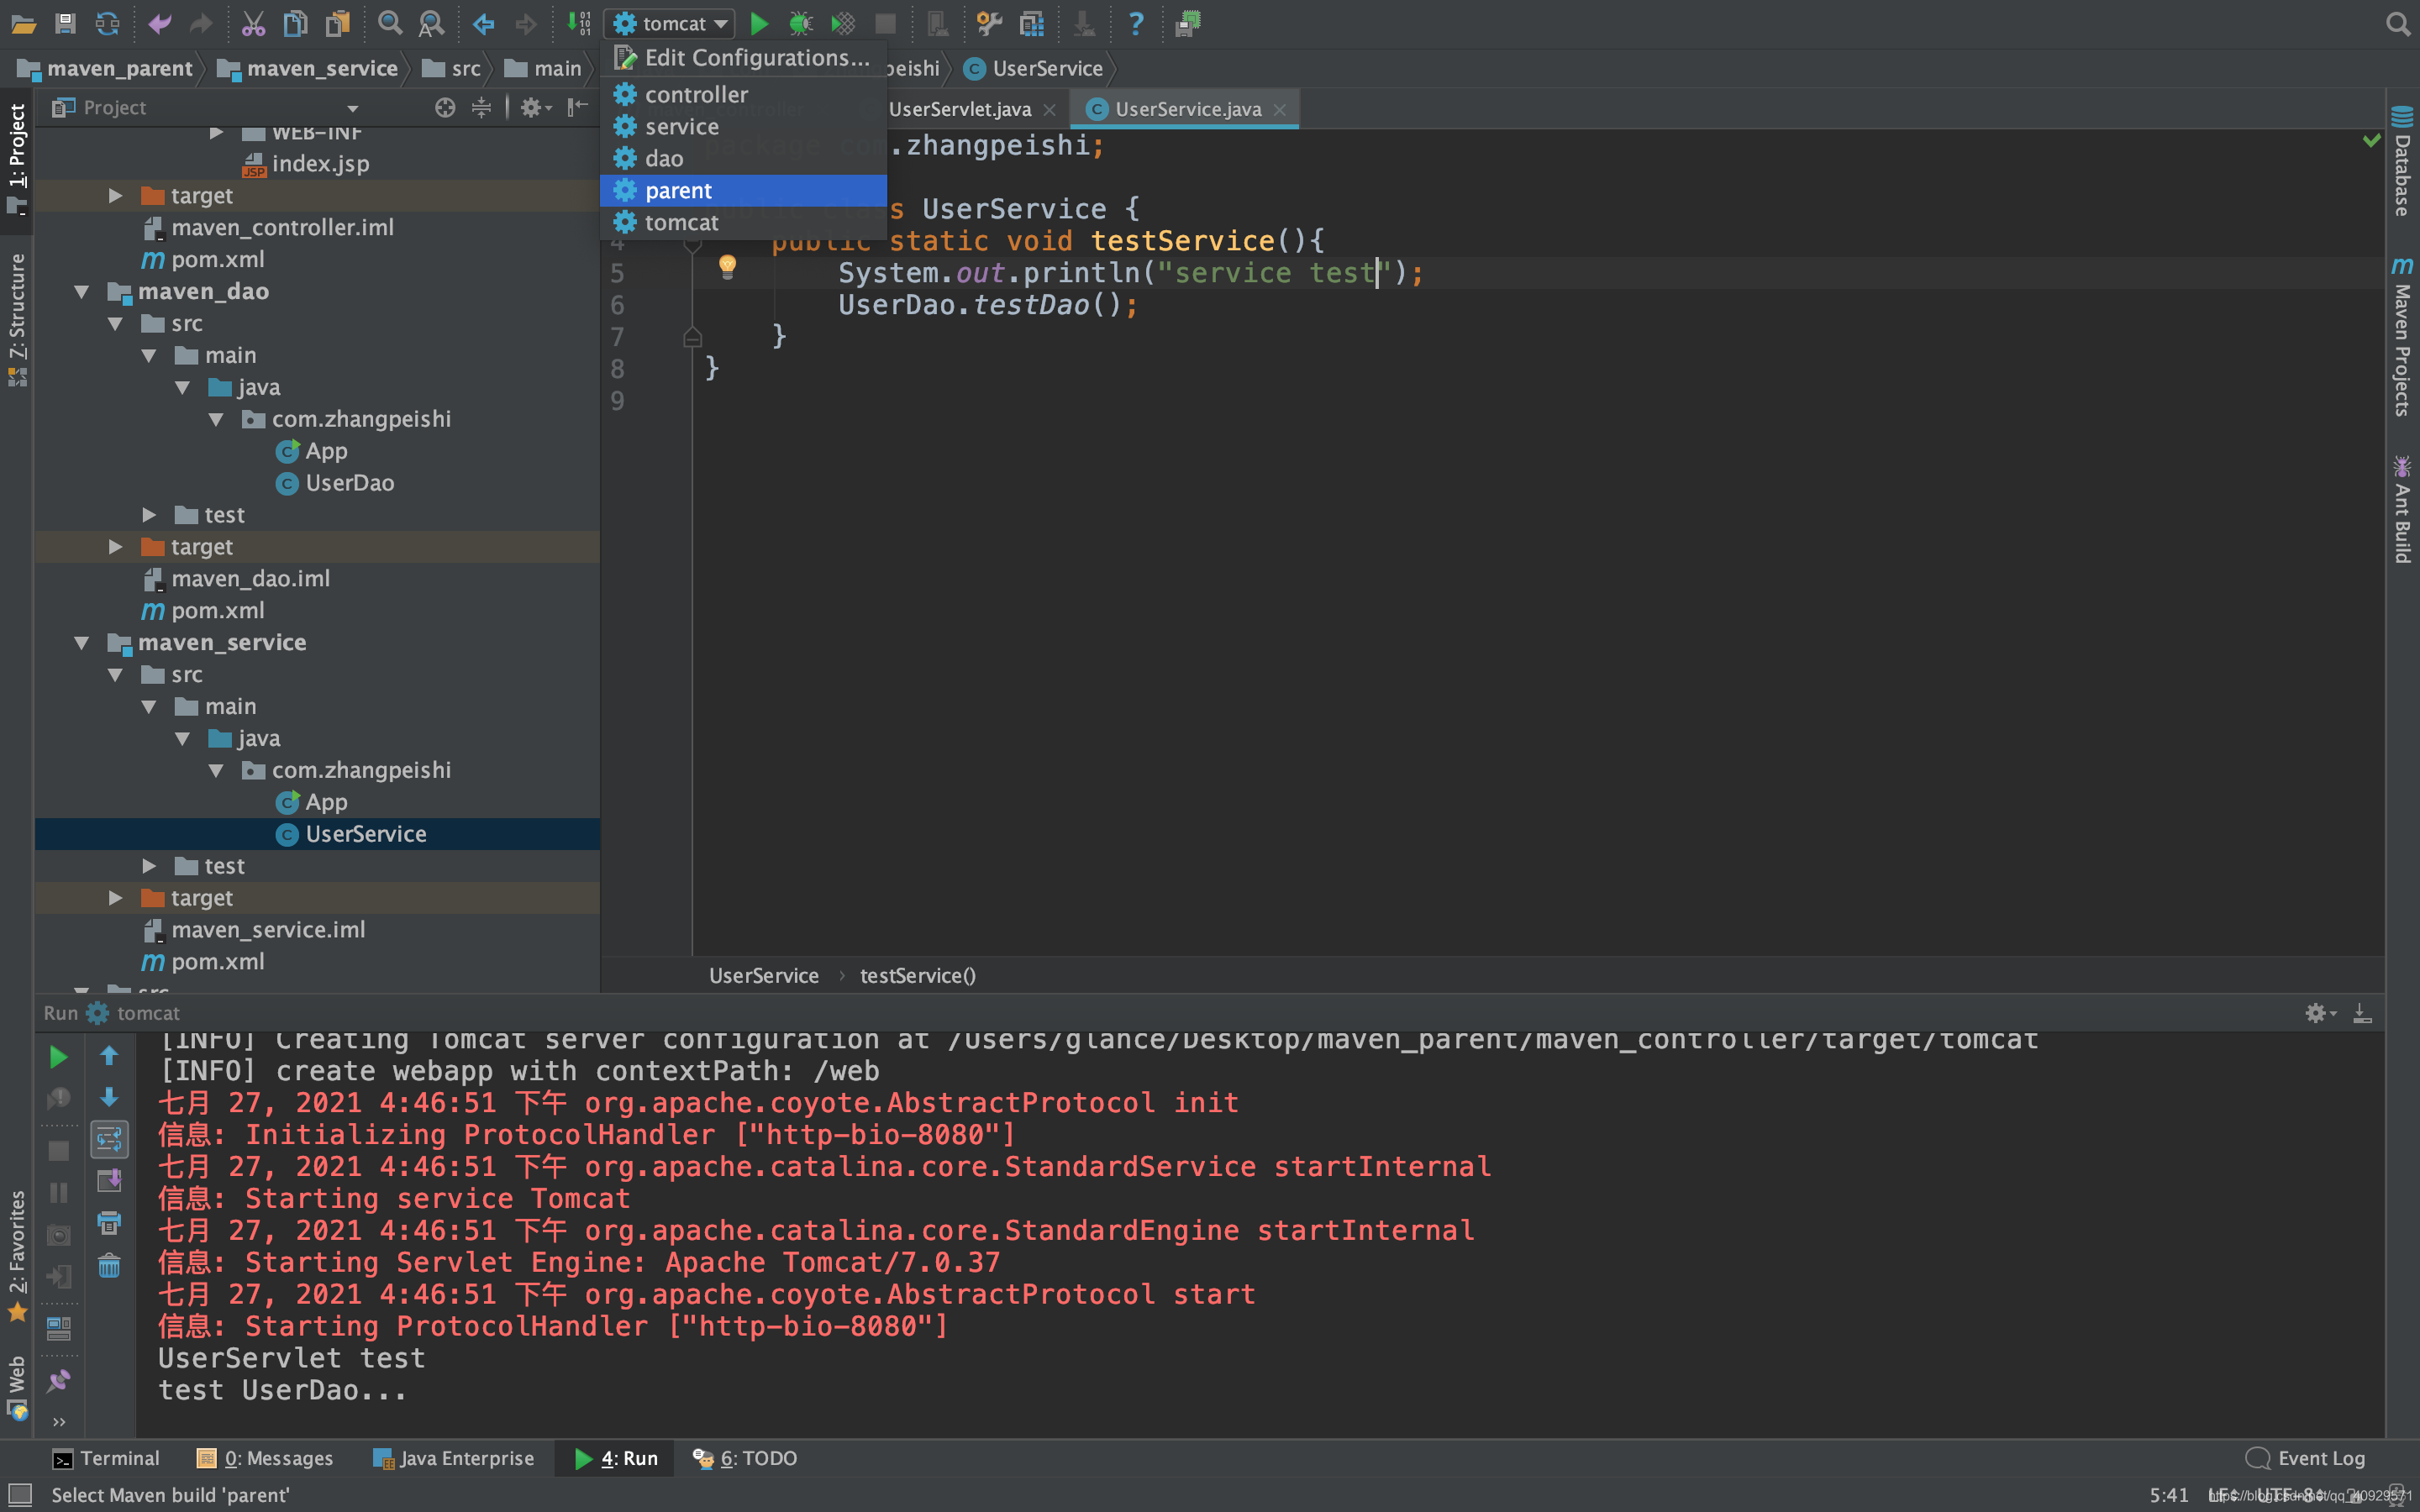This screenshot has width=2420, height=1512.
Task: Click the help question mark icon
Action: click(1135, 23)
